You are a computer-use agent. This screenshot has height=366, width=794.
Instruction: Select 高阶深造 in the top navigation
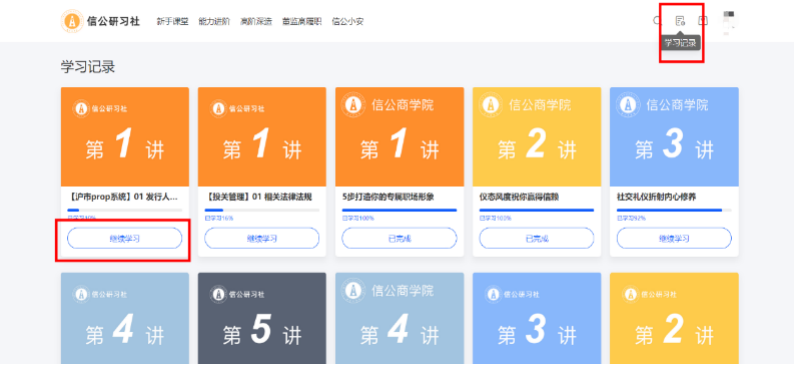pyautogui.click(x=256, y=21)
